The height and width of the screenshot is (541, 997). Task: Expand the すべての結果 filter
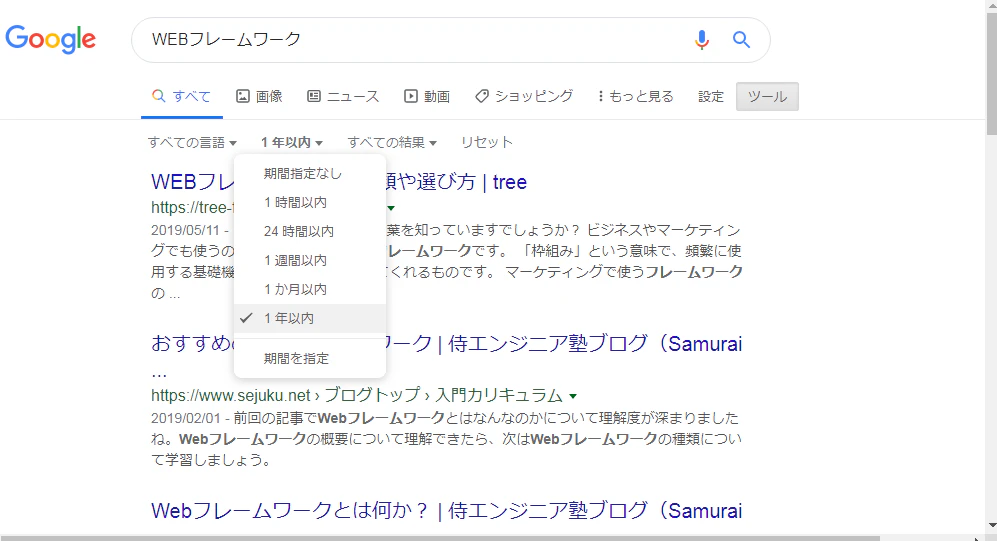click(392, 142)
